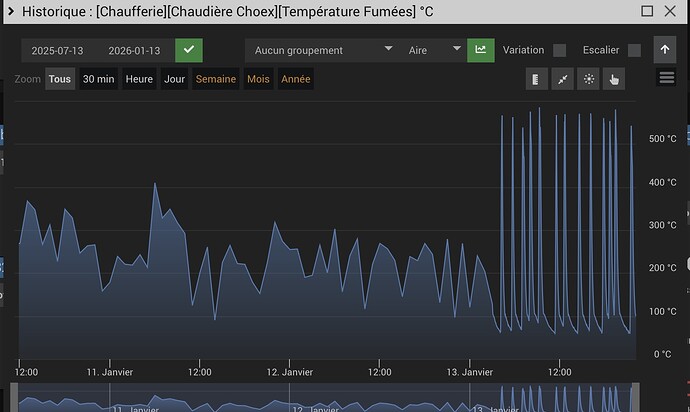Click the 13. Janvier axis label
This screenshot has height=412, width=690.
point(470,372)
